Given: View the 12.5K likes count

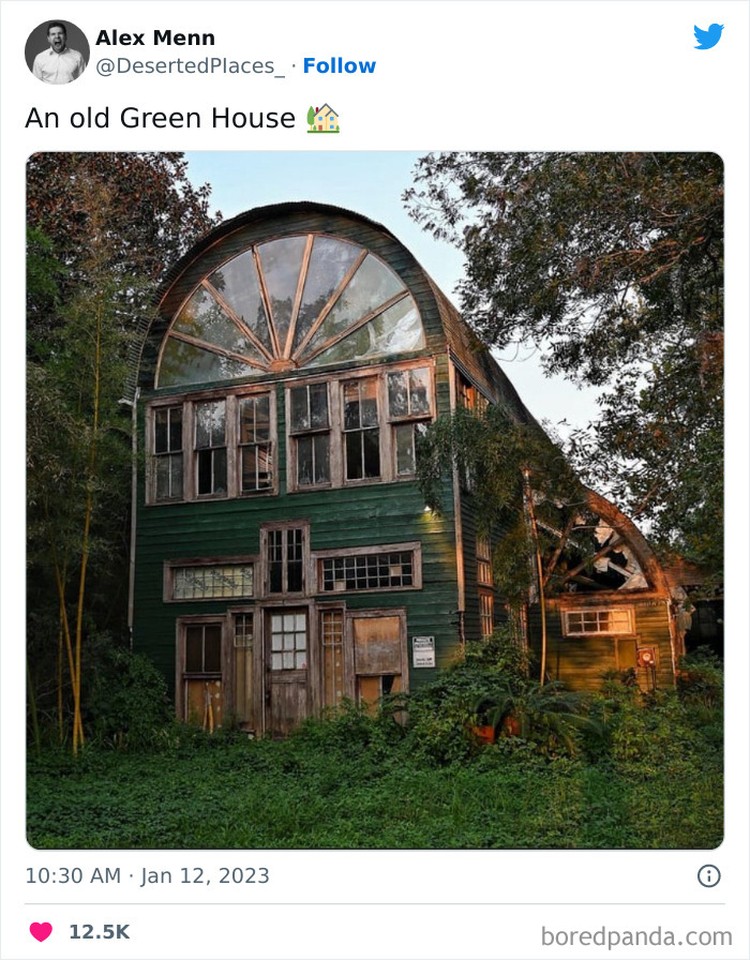Looking at the screenshot, I should point(99,932).
